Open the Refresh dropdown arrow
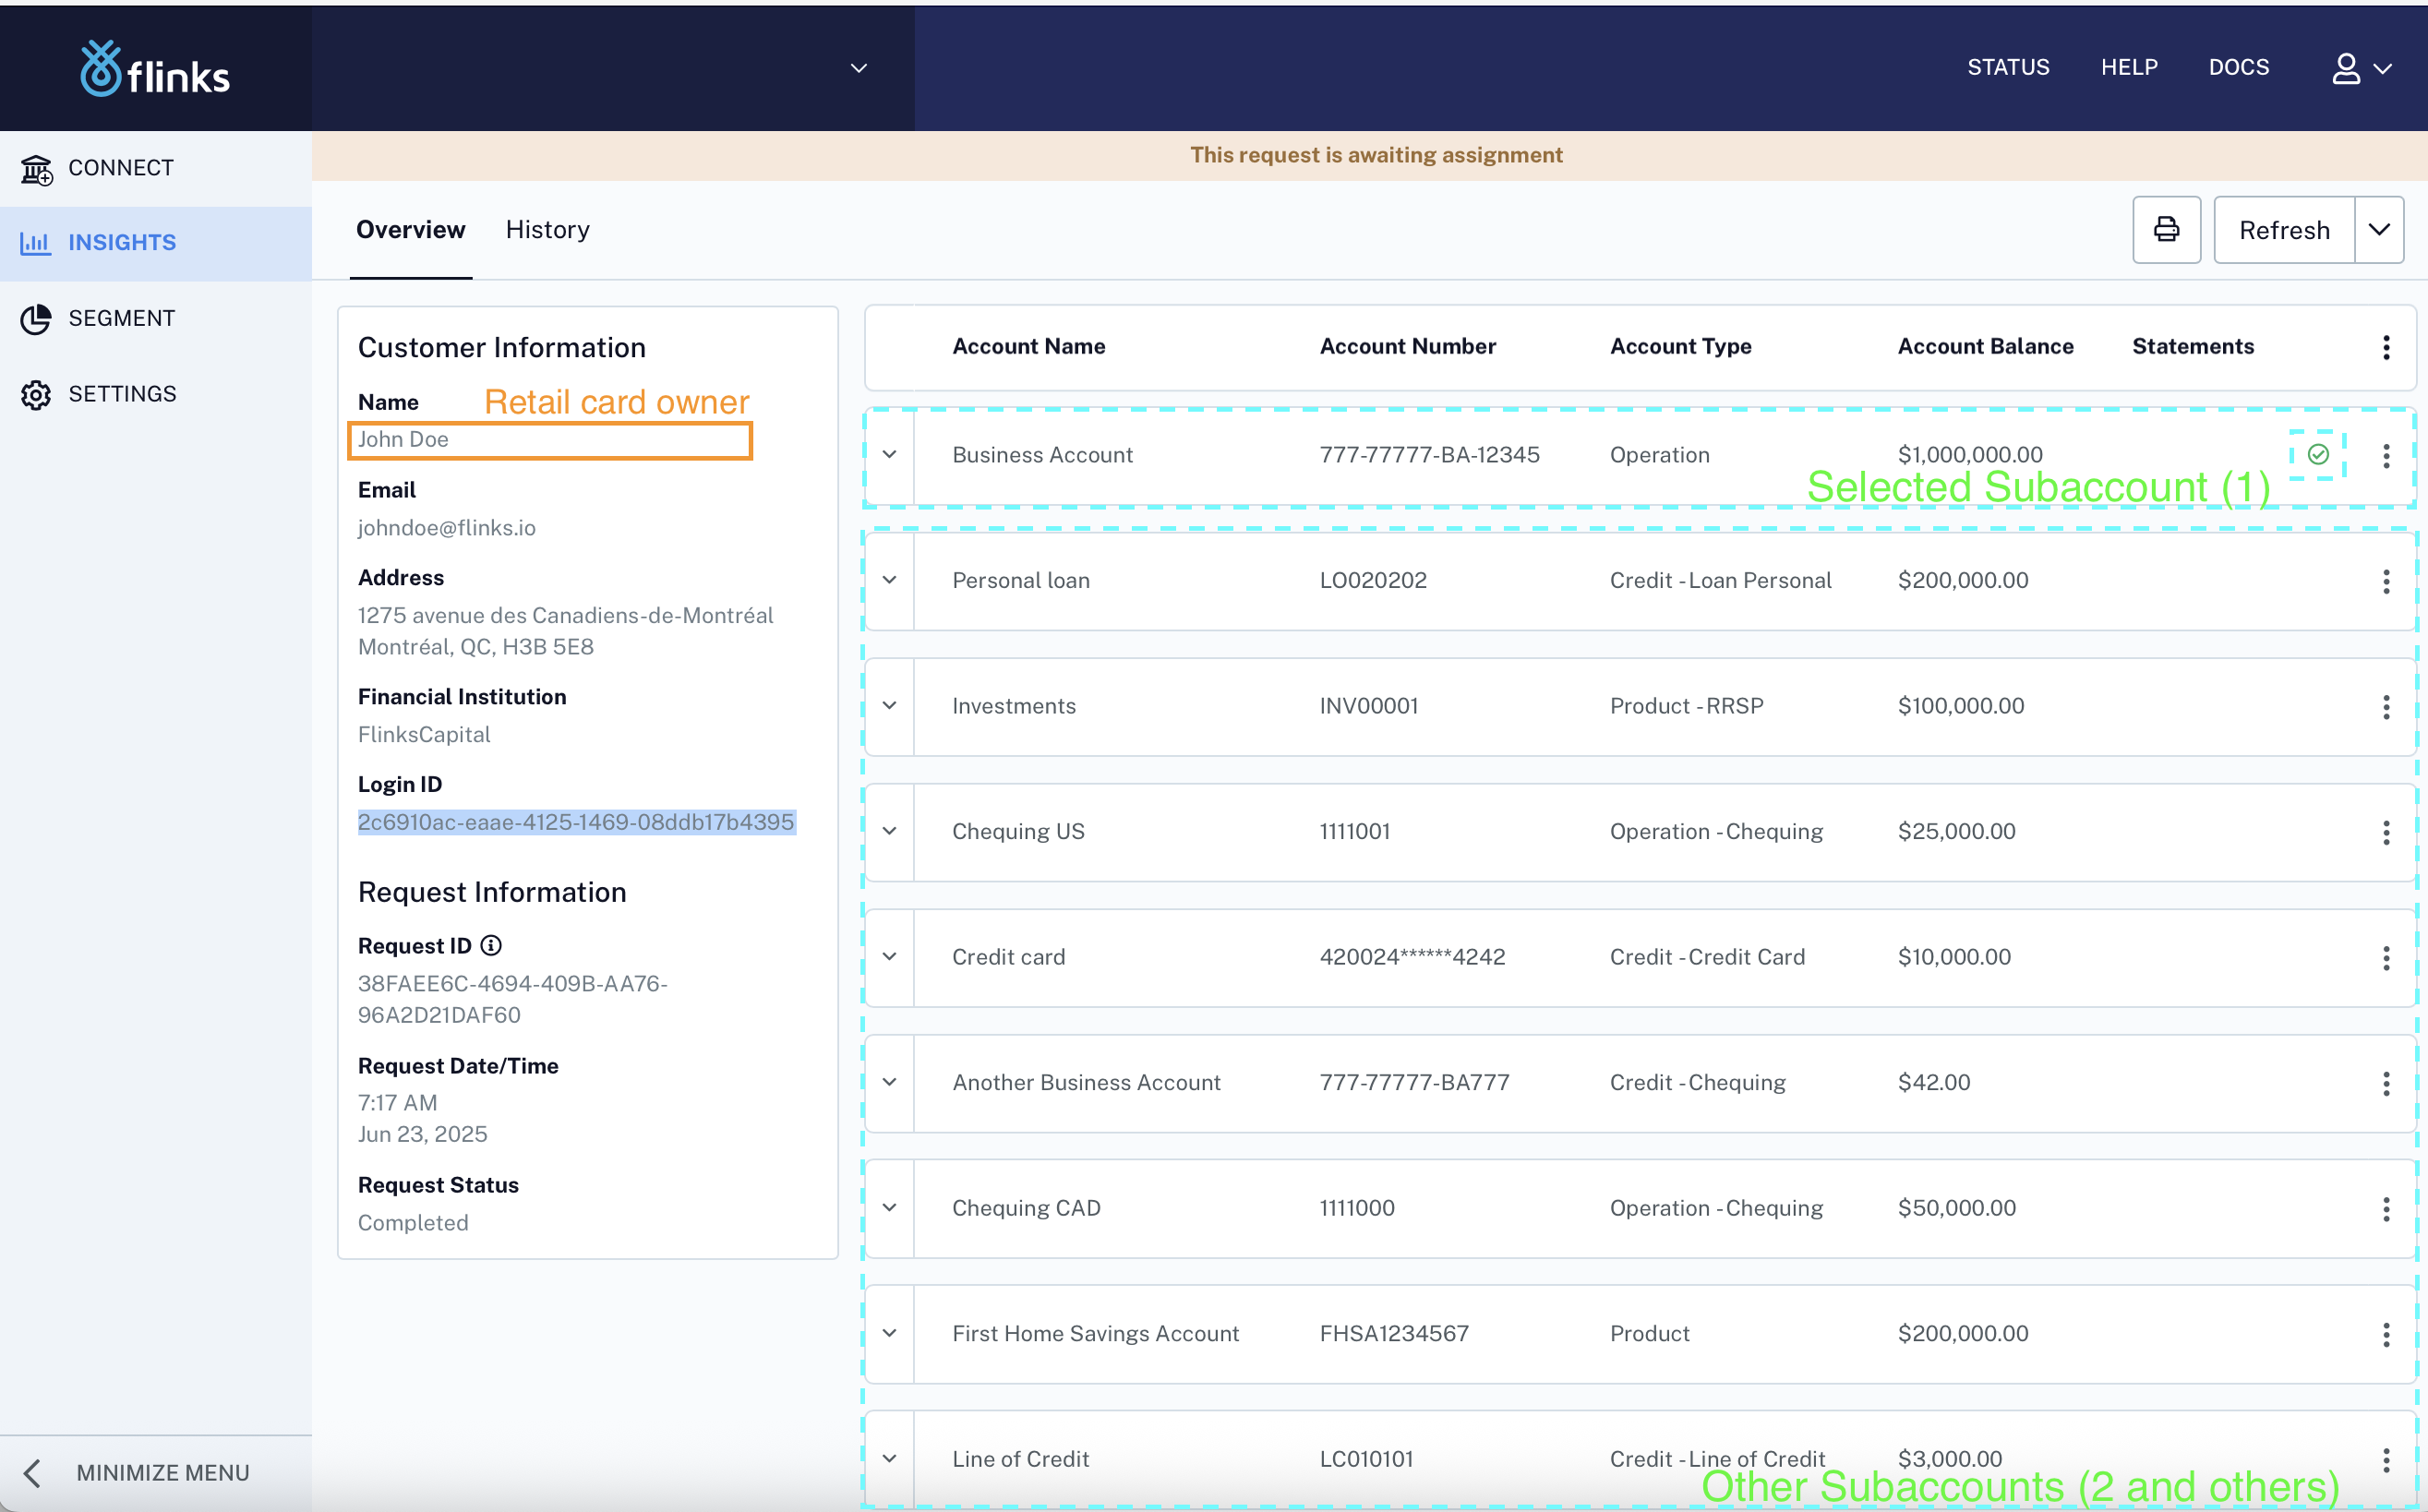The image size is (2428, 1512). (2378, 230)
